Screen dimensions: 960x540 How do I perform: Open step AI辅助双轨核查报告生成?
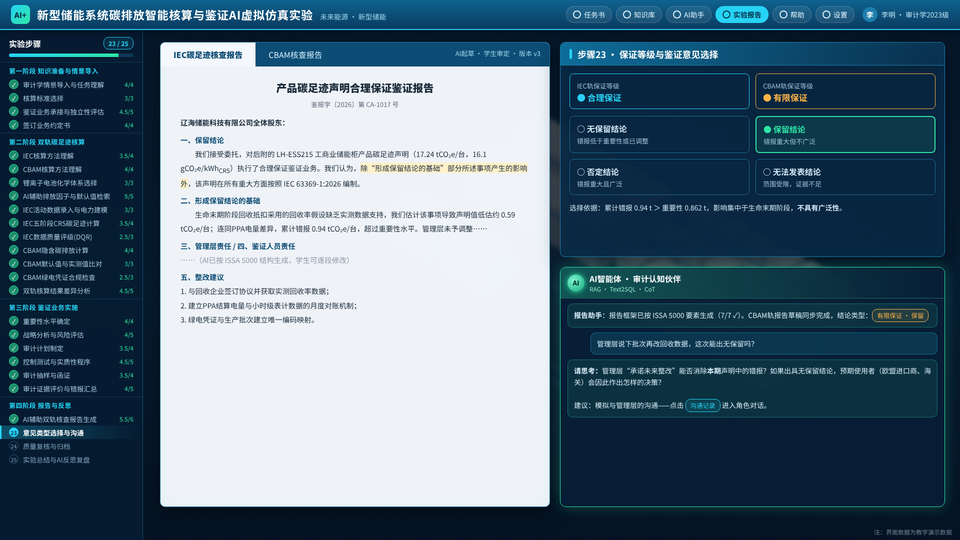click(x=71, y=419)
